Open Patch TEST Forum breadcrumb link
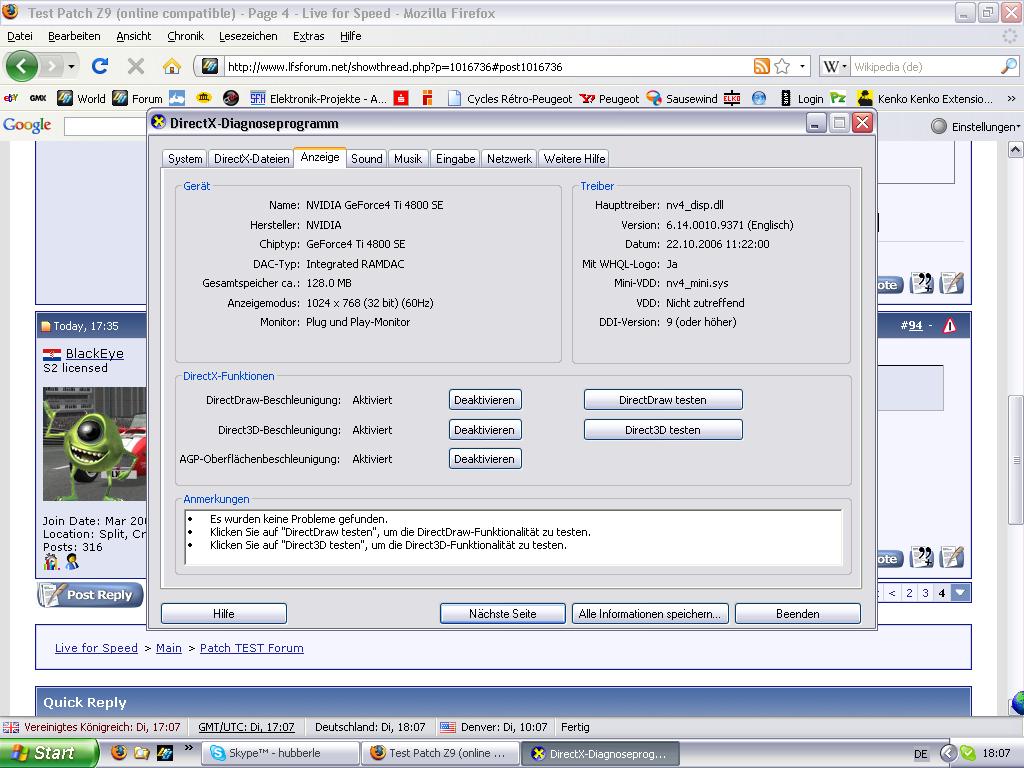Viewport: 1024px width, 768px height. pos(251,648)
